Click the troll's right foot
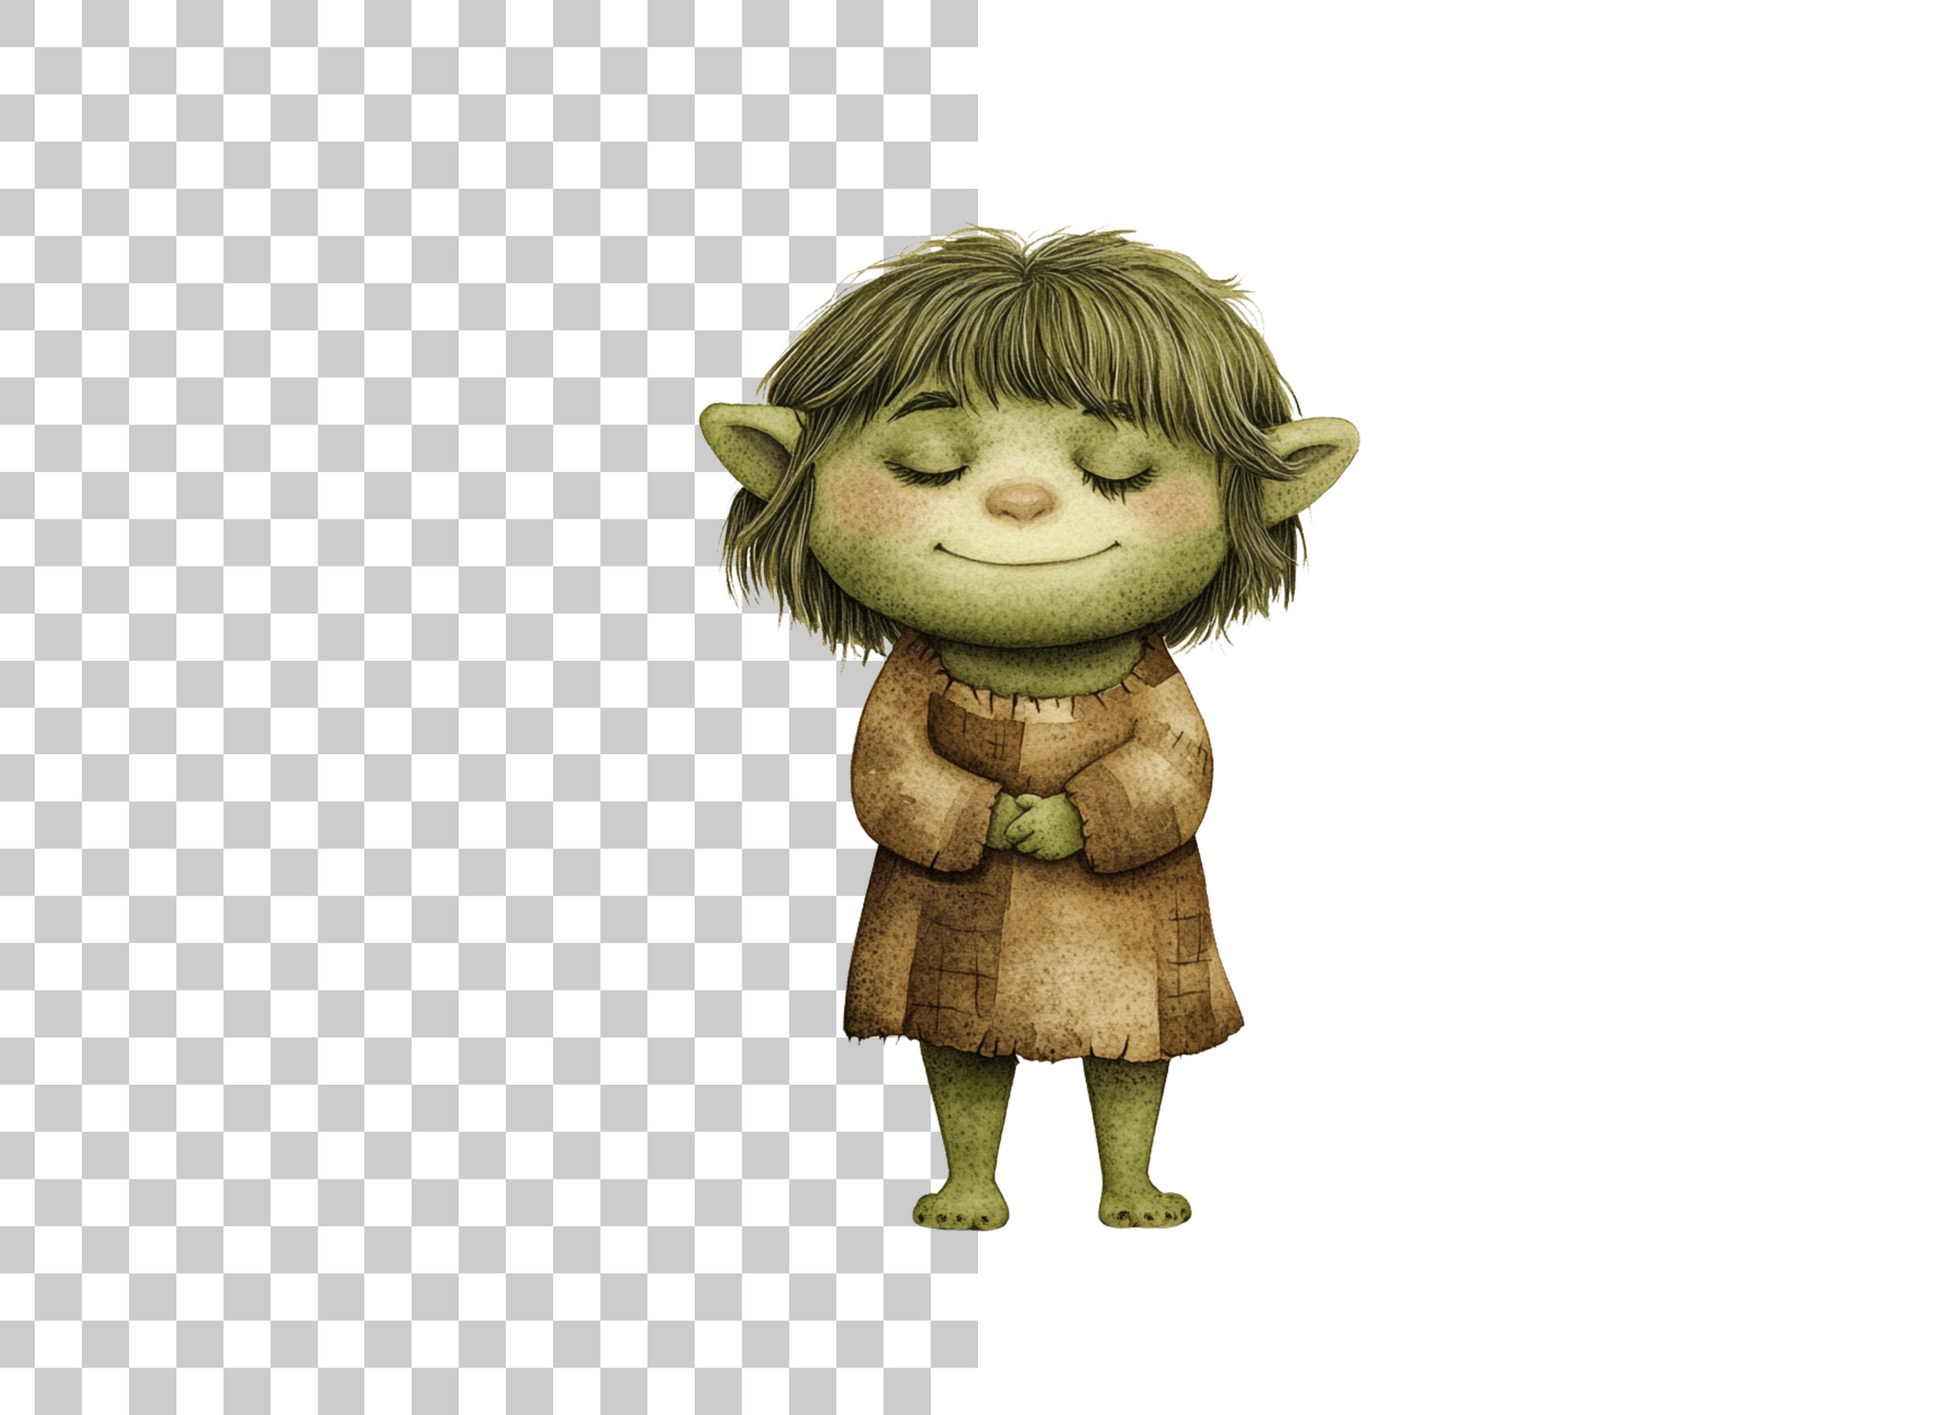 pyautogui.click(x=1145, y=1208)
